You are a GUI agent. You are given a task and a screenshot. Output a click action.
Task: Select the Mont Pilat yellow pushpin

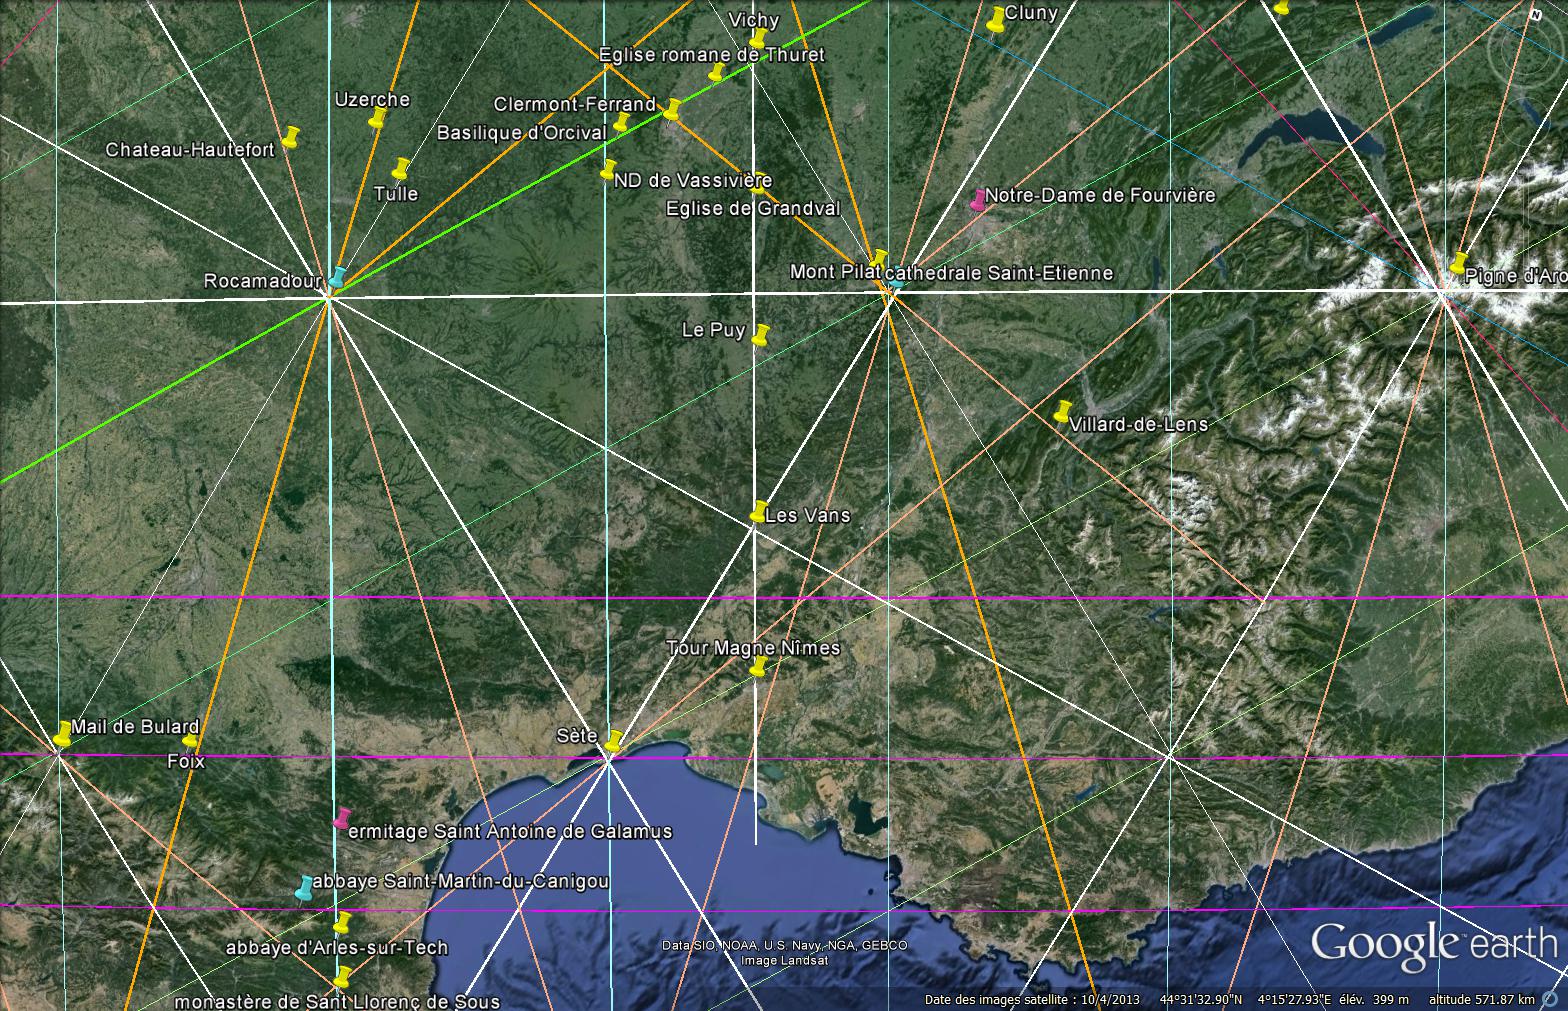click(x=879, y=260)
